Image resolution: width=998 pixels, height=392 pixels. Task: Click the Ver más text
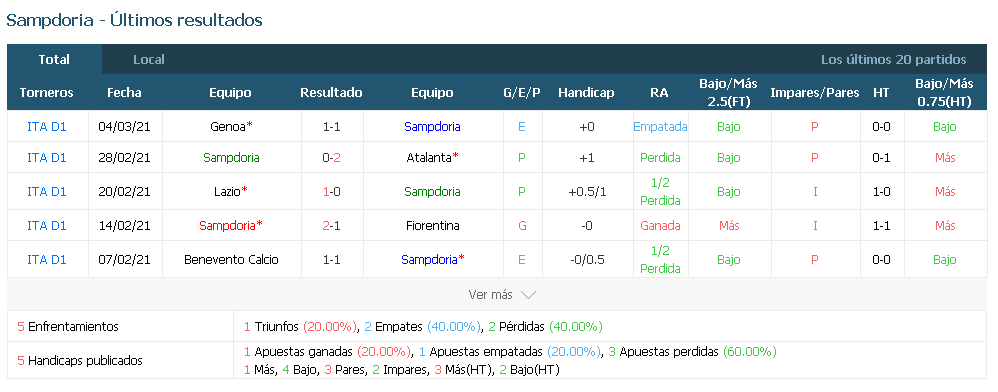click(490, 295)
